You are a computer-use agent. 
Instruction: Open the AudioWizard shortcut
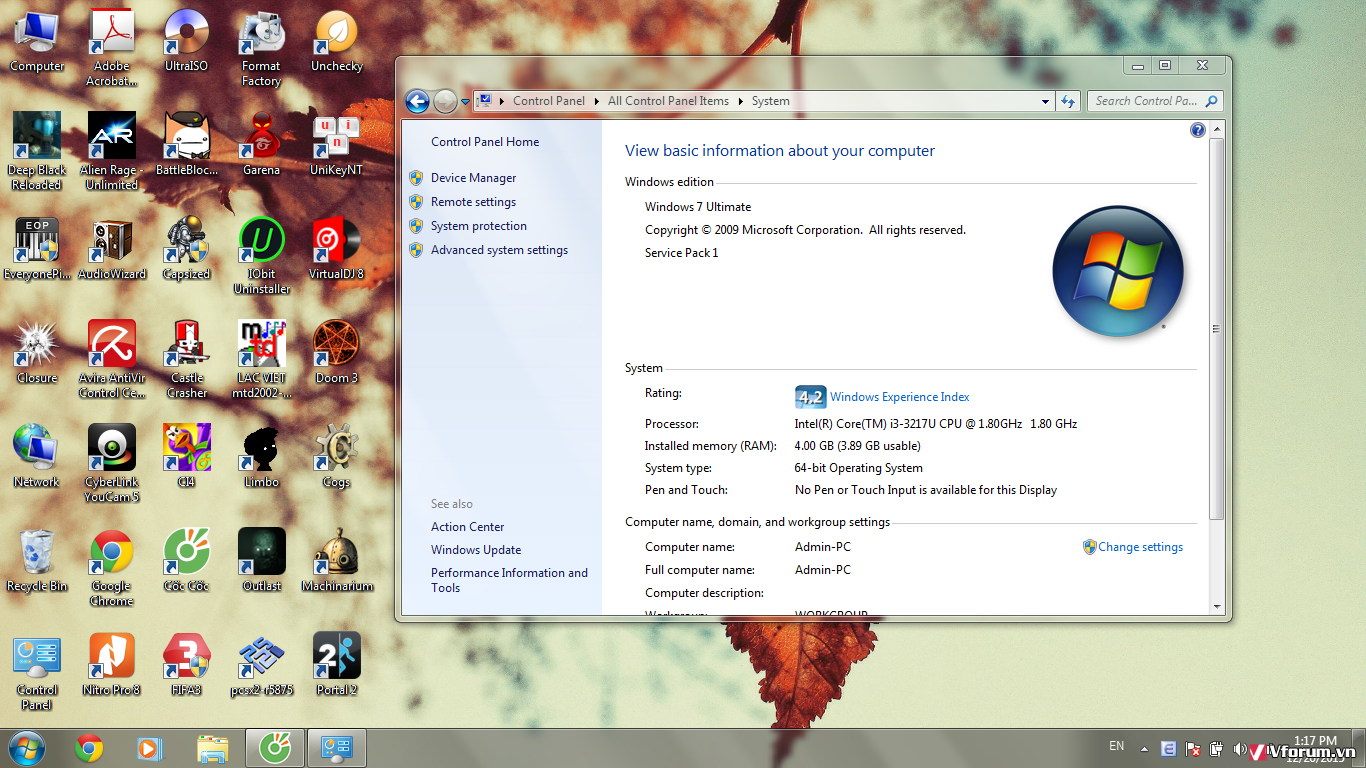point(112,248)
